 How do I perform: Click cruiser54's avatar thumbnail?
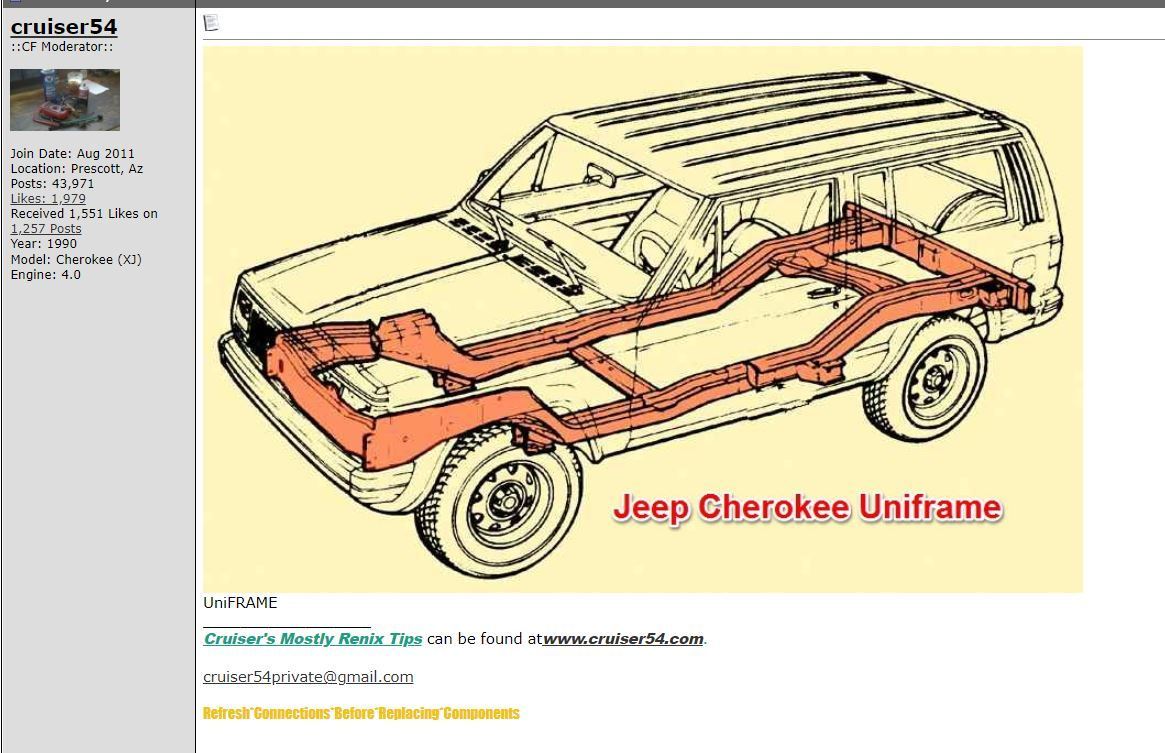65,100
